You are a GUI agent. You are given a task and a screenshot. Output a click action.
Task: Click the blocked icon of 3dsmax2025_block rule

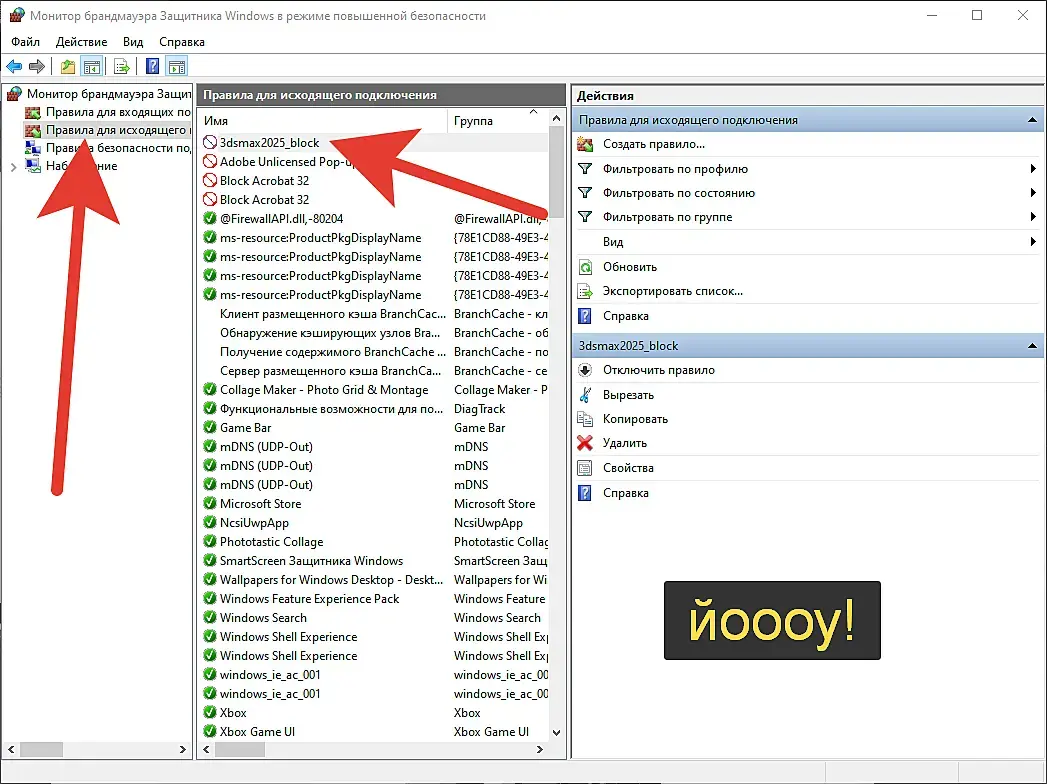click(210, 142)
